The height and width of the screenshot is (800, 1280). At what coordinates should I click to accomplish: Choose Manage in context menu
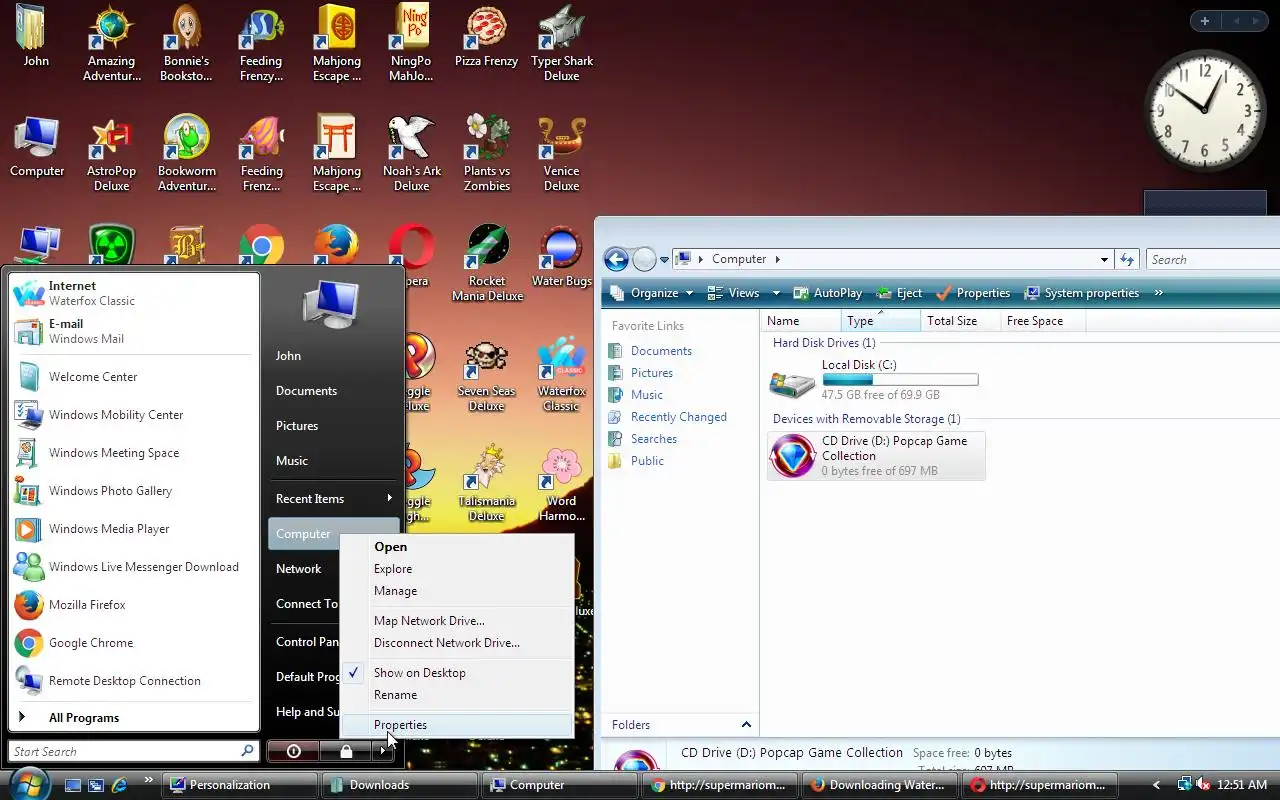(x=457, y=591)
